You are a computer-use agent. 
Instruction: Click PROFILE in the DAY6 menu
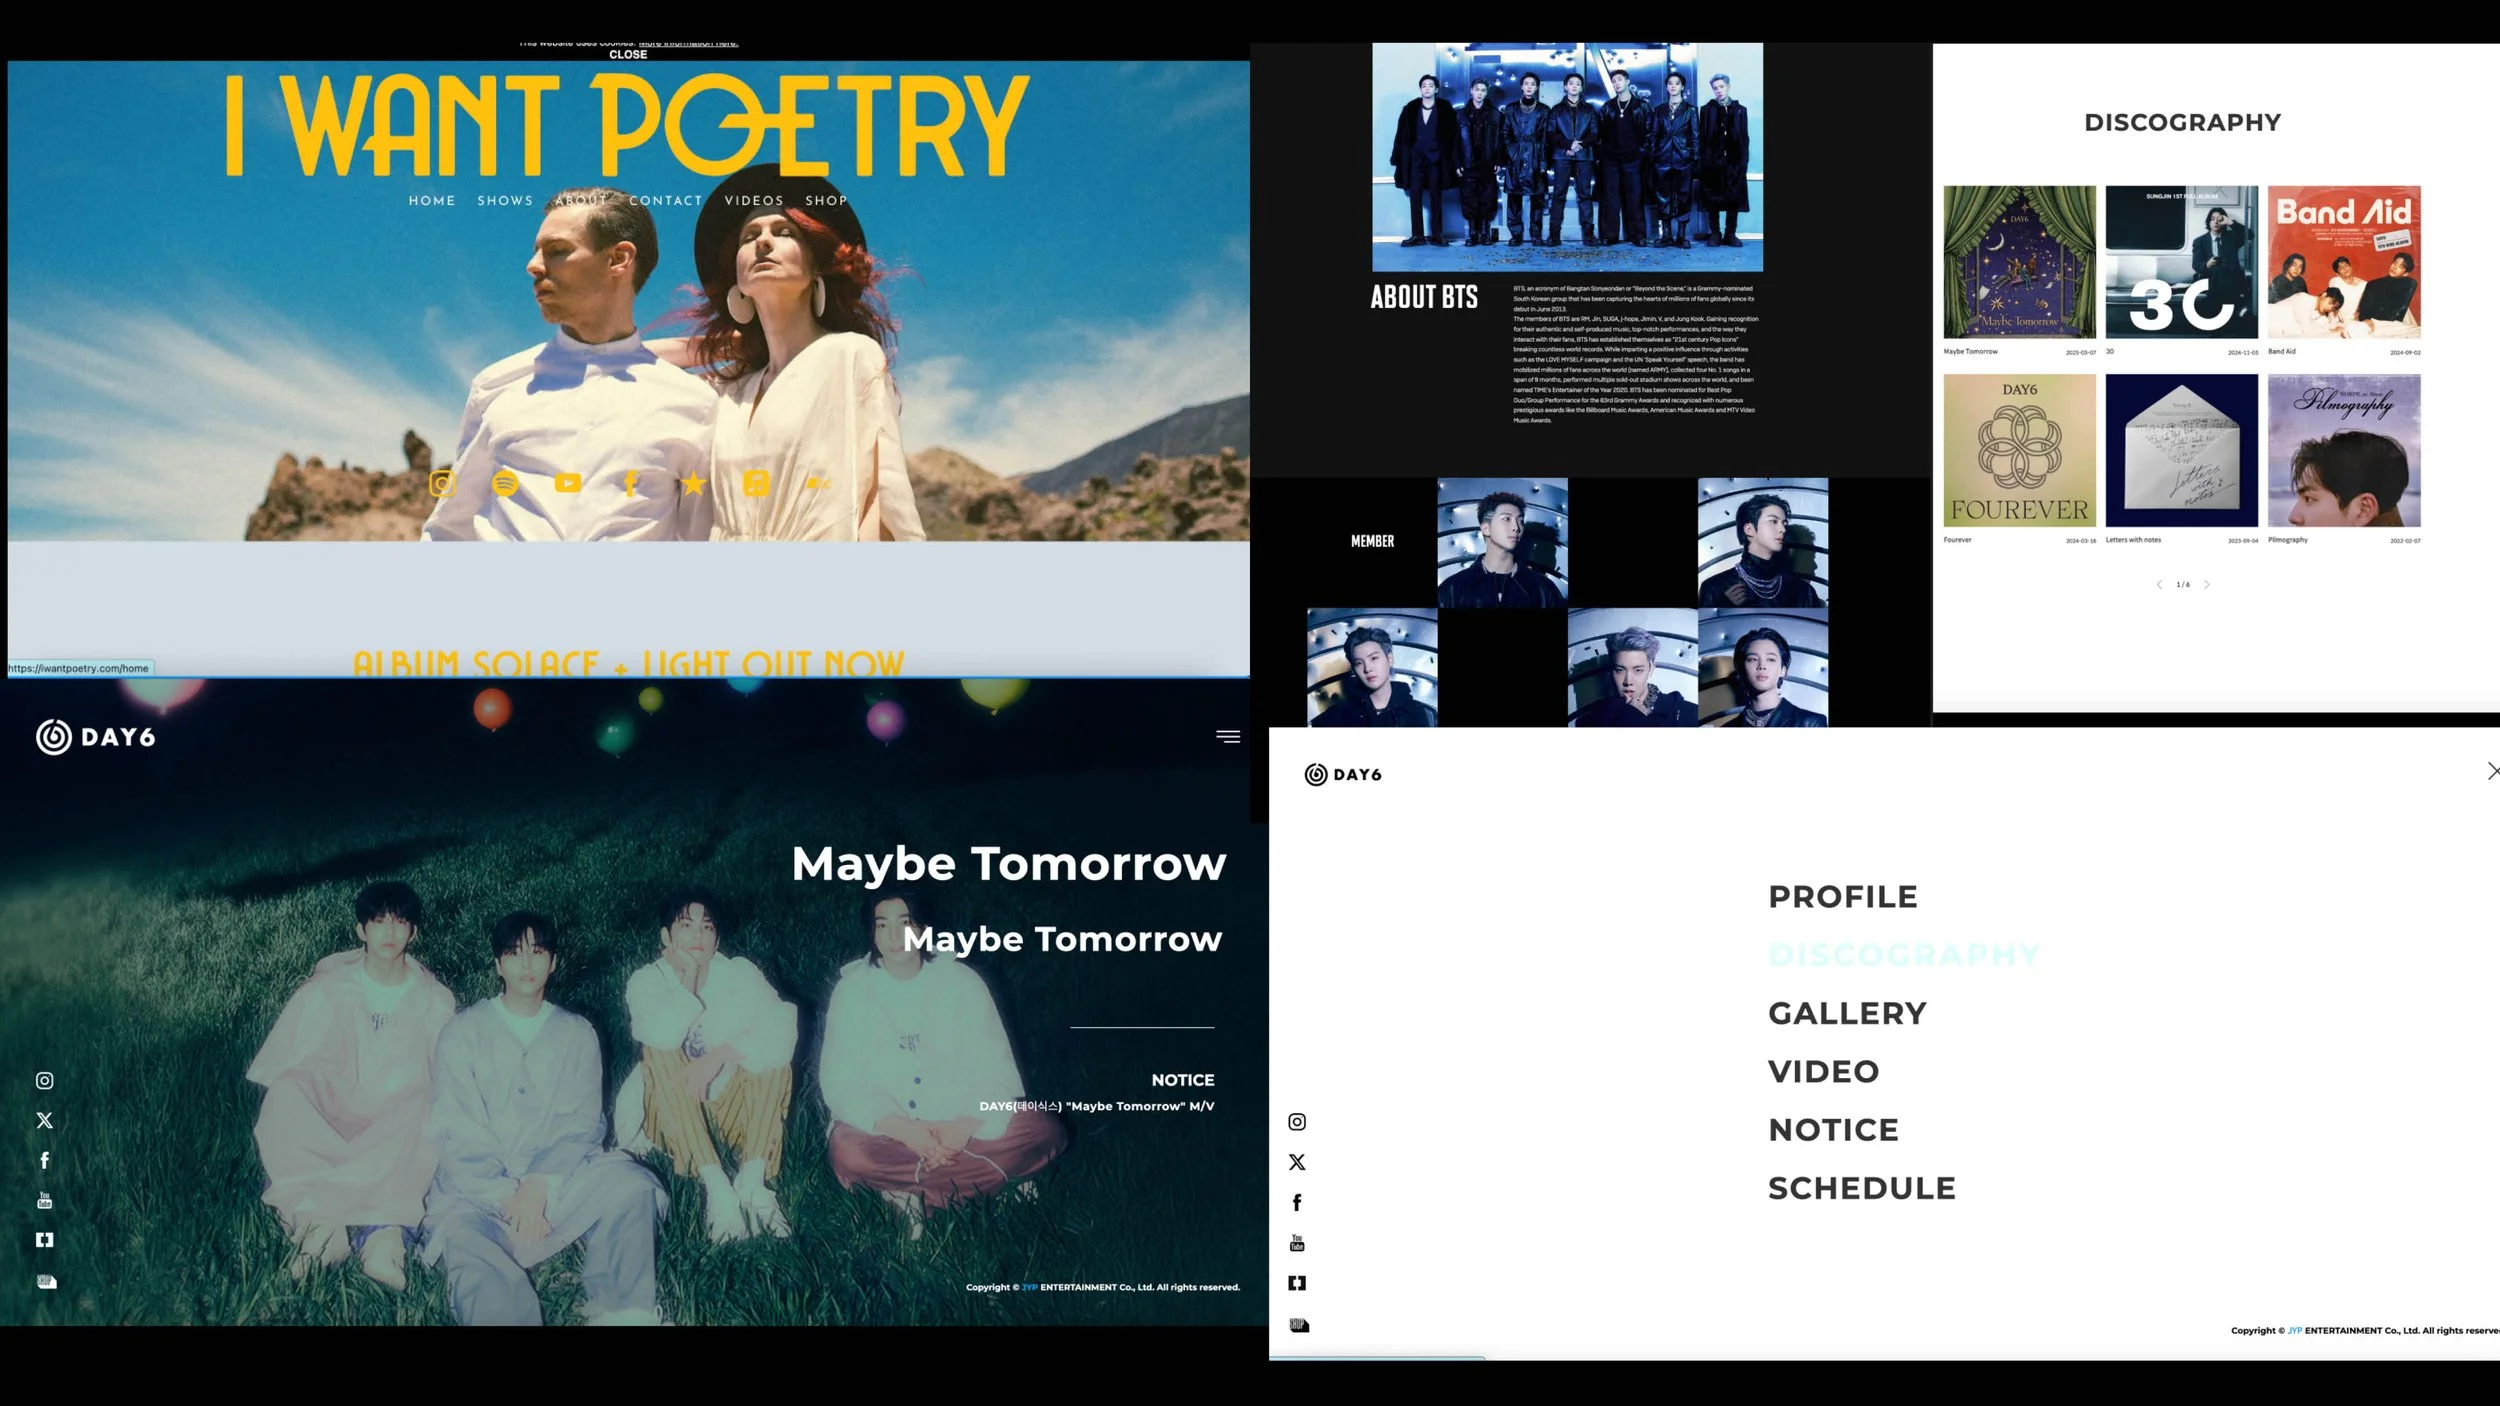click(x=1843, y=897)
